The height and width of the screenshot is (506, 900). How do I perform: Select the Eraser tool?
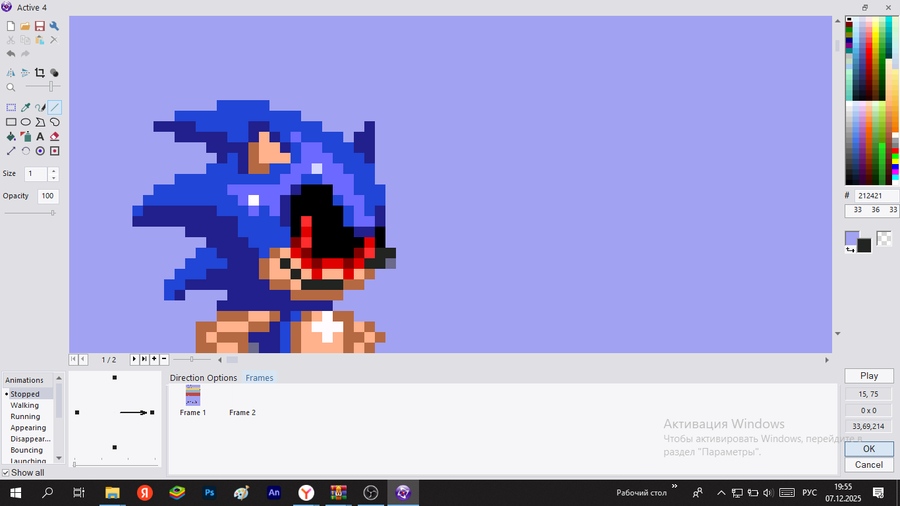coord(55,137)
